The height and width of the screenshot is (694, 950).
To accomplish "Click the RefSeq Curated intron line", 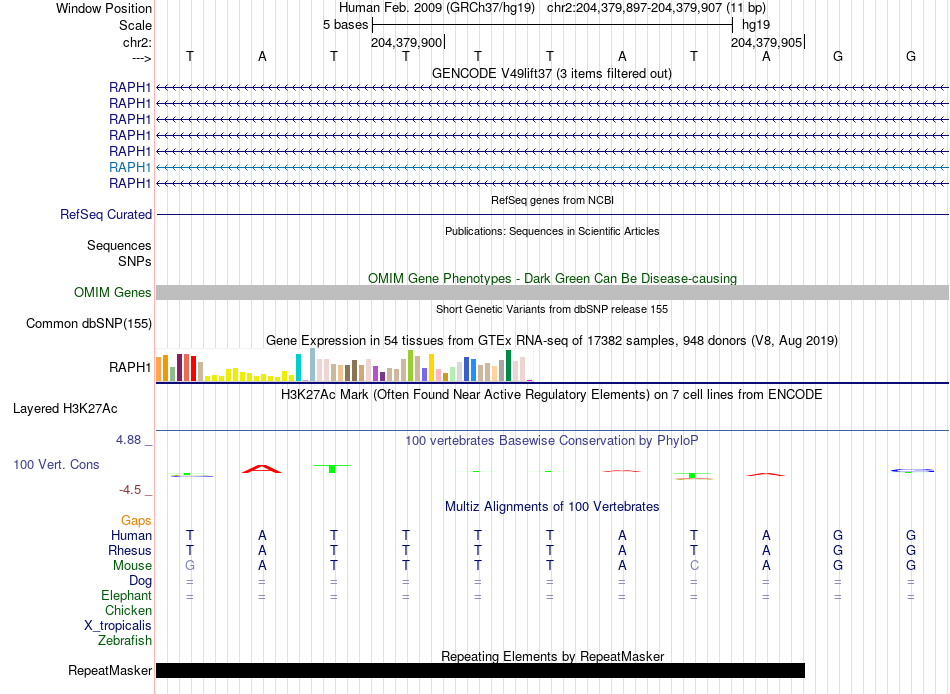I will 552,215.
